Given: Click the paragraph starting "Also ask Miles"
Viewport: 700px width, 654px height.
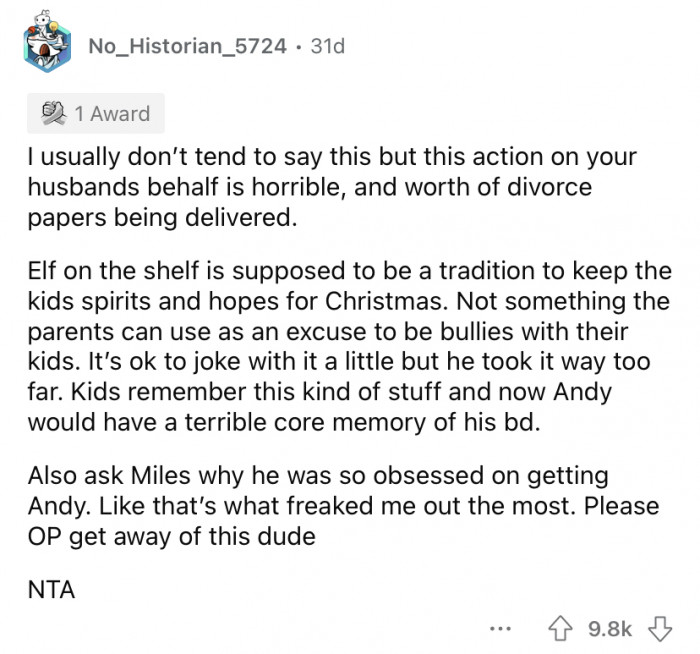Looking at the screenshot, I should point(340,507).
